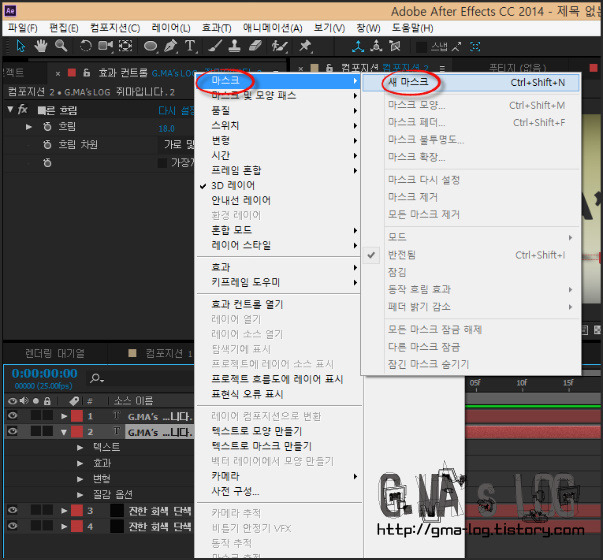Click red label color of layer 4

(x=77, y=526)
